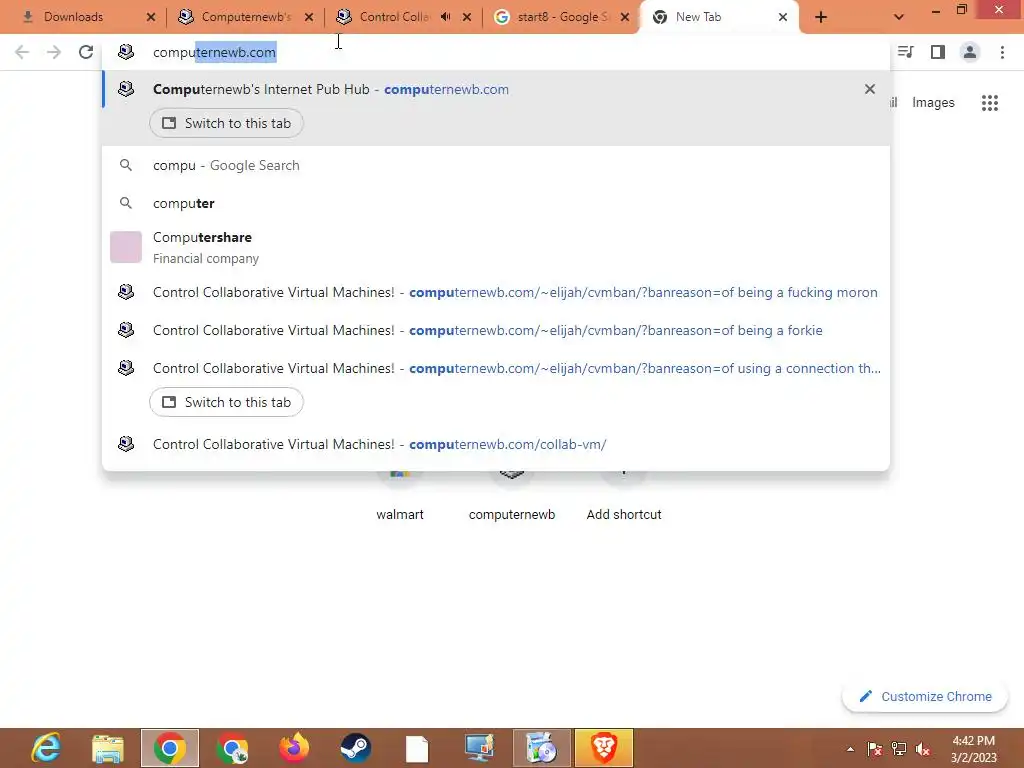This screenshot has height=768, width=1024.
Task: Open the blank document taskbar icon
Action: point(417,748)
